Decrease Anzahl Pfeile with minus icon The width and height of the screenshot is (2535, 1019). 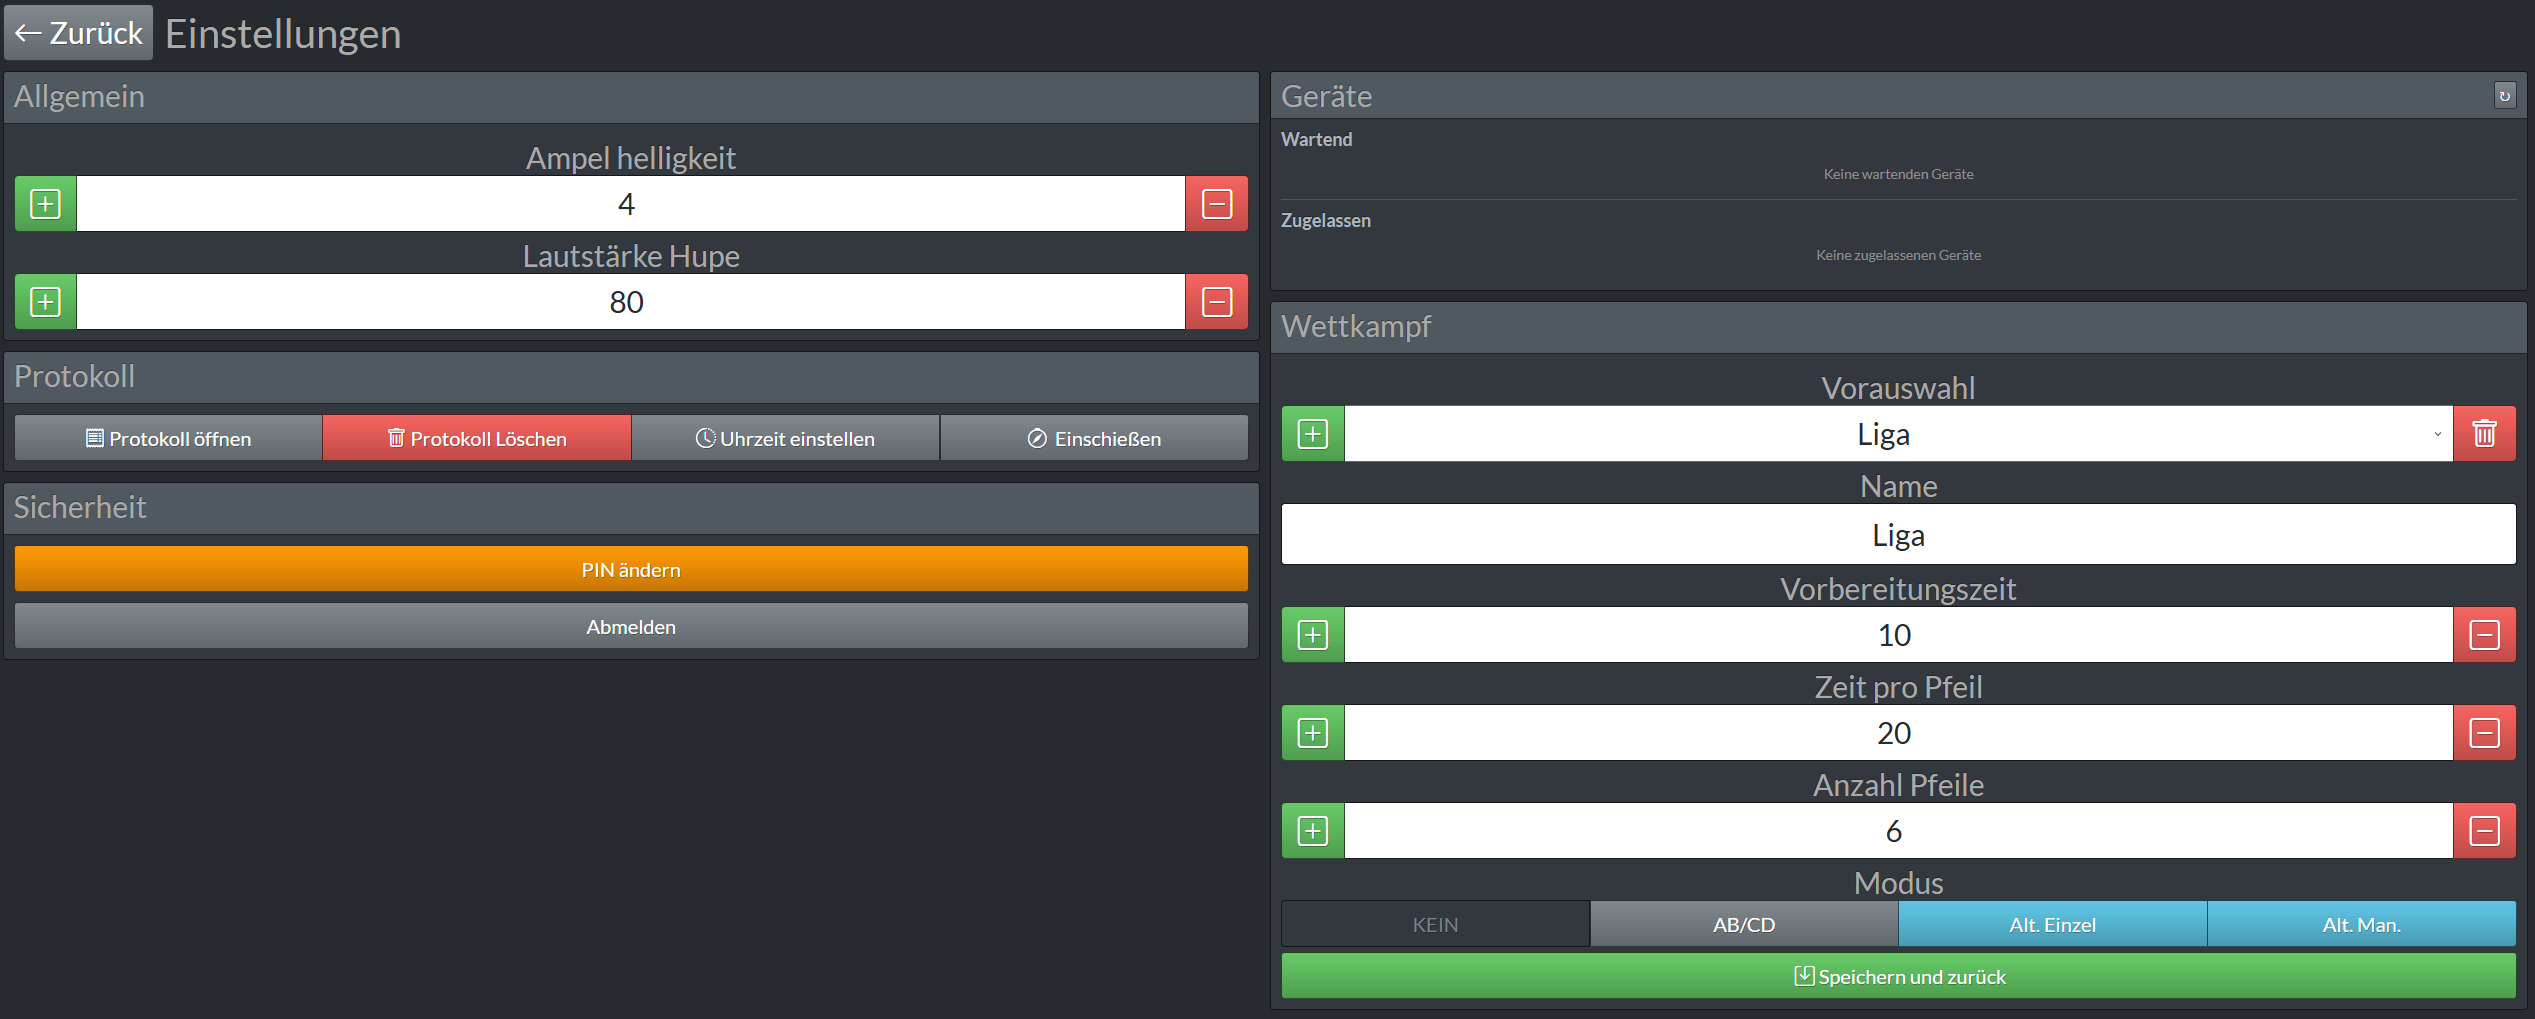2484,831
